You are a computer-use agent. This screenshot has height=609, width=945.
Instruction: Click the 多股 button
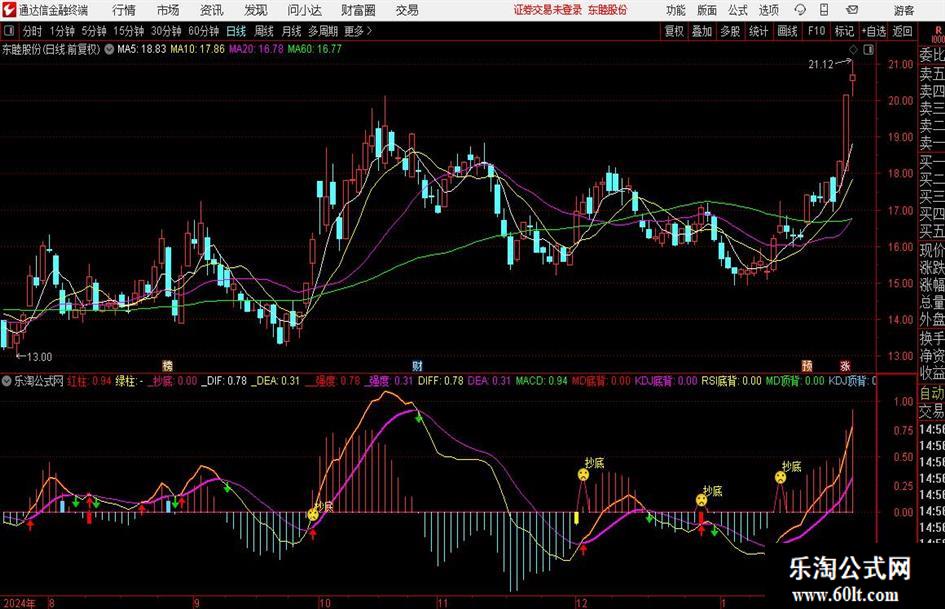coord(730,31)
